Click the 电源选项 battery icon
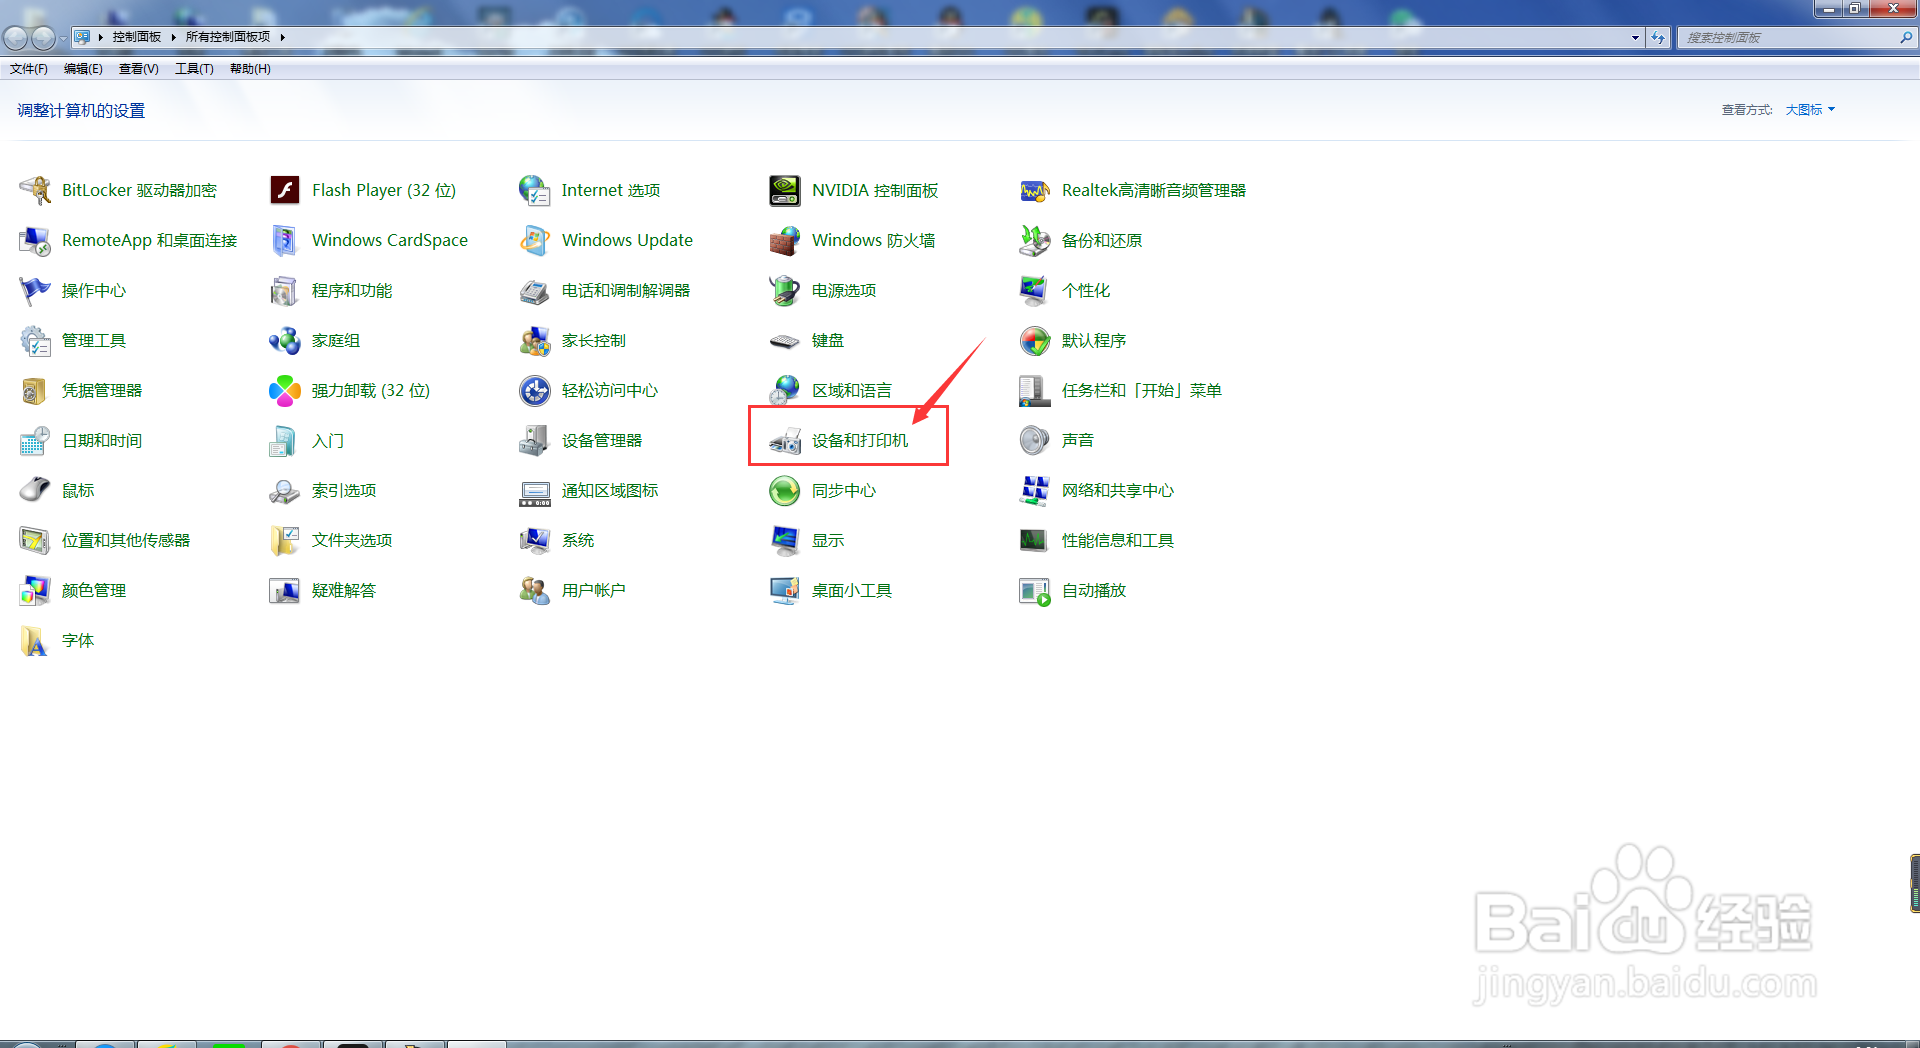This screenshot has height=1048, width=1920. [x=785, y=290]
